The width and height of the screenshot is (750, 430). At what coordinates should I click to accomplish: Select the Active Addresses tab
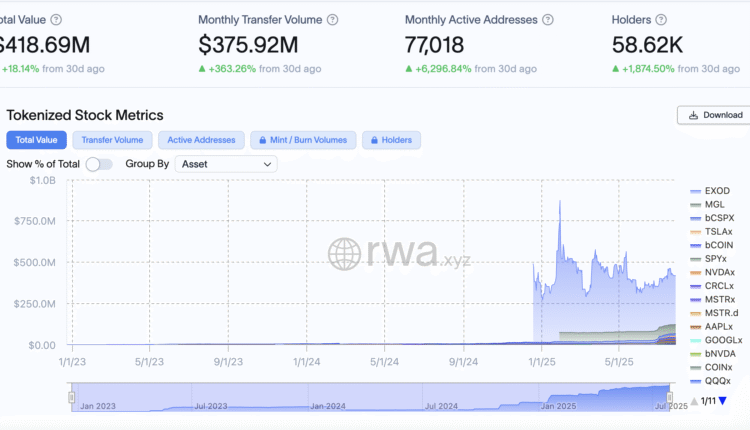201,141
